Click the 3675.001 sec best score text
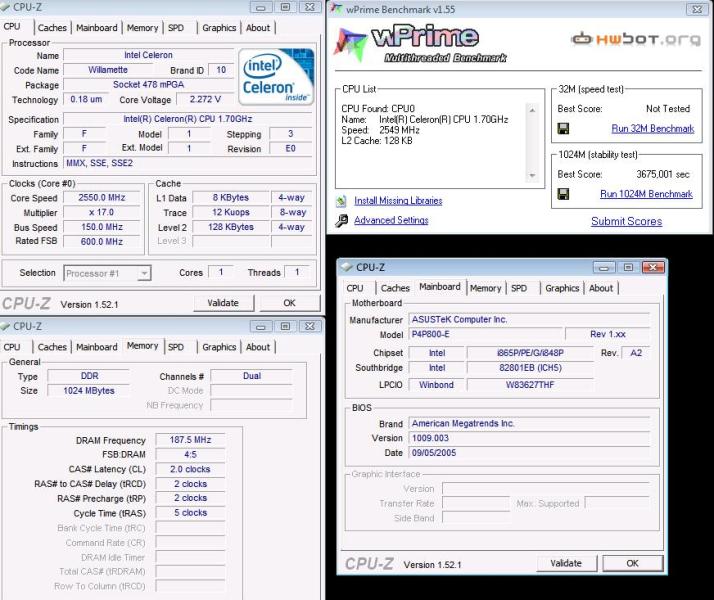Viewport: 714px width, 600px height. click(663, 175)
